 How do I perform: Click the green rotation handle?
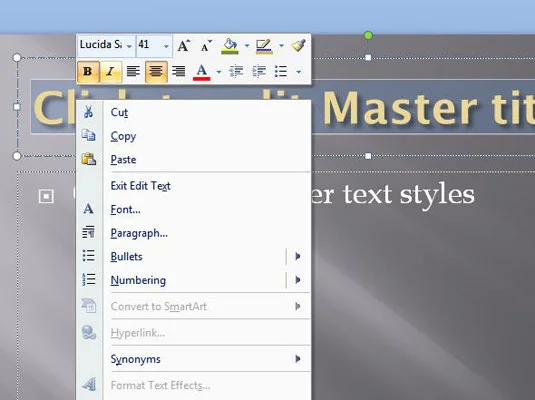coord(368,35)
